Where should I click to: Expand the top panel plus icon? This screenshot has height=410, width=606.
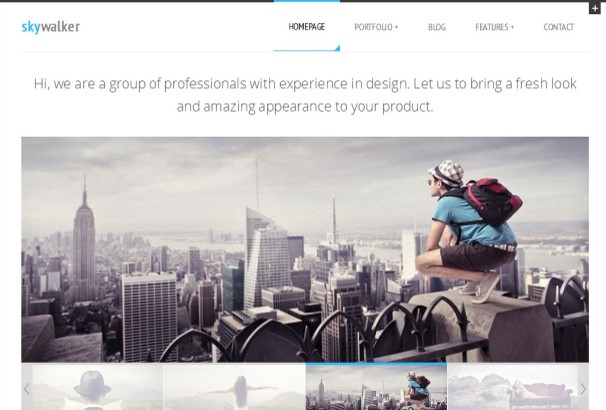(x=594, y=8)
